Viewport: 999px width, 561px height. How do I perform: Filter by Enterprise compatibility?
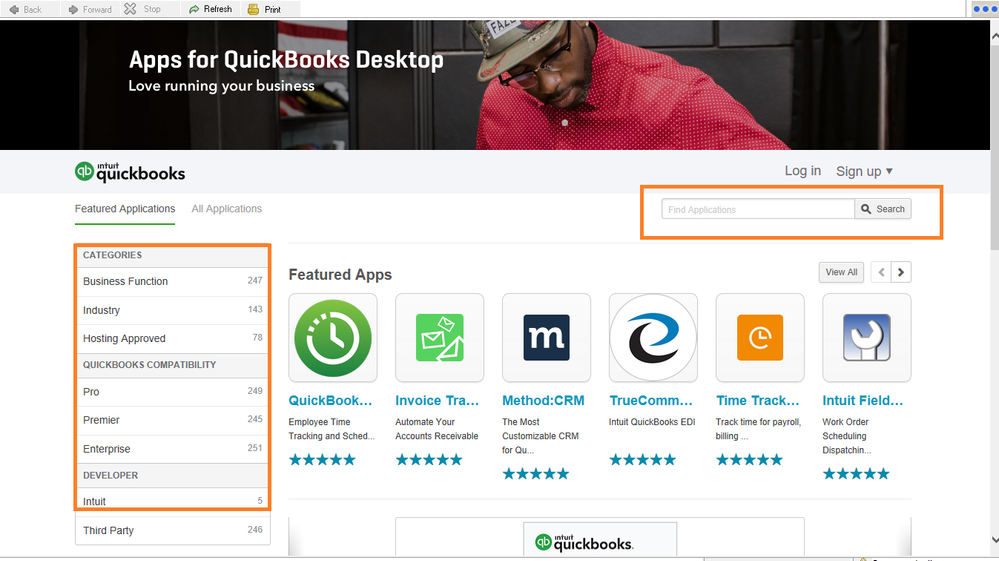point(173,449)
